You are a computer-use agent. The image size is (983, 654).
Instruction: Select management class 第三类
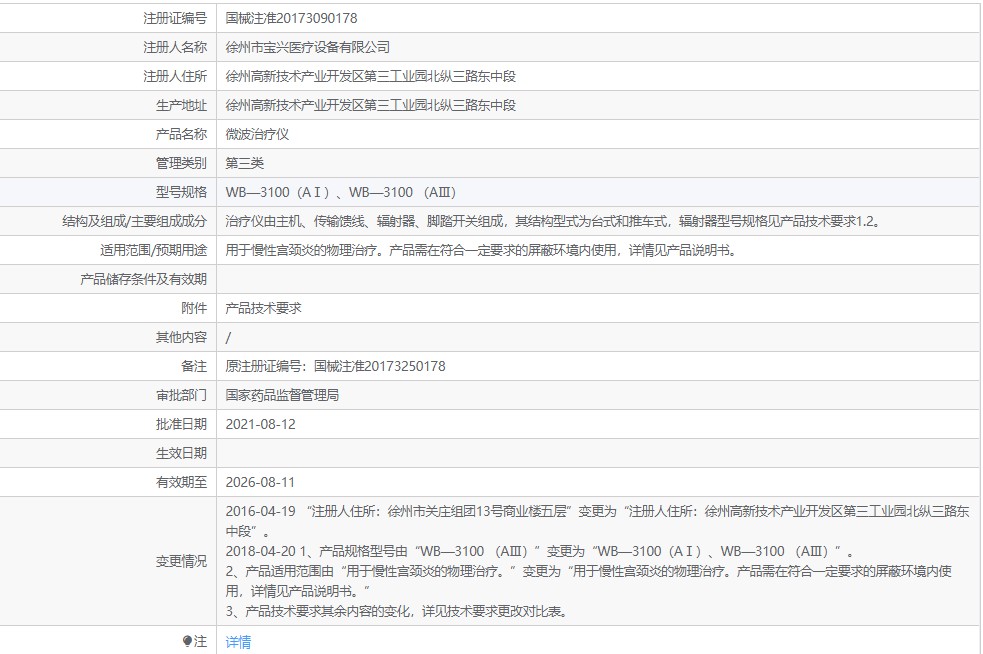coord(244,163)
